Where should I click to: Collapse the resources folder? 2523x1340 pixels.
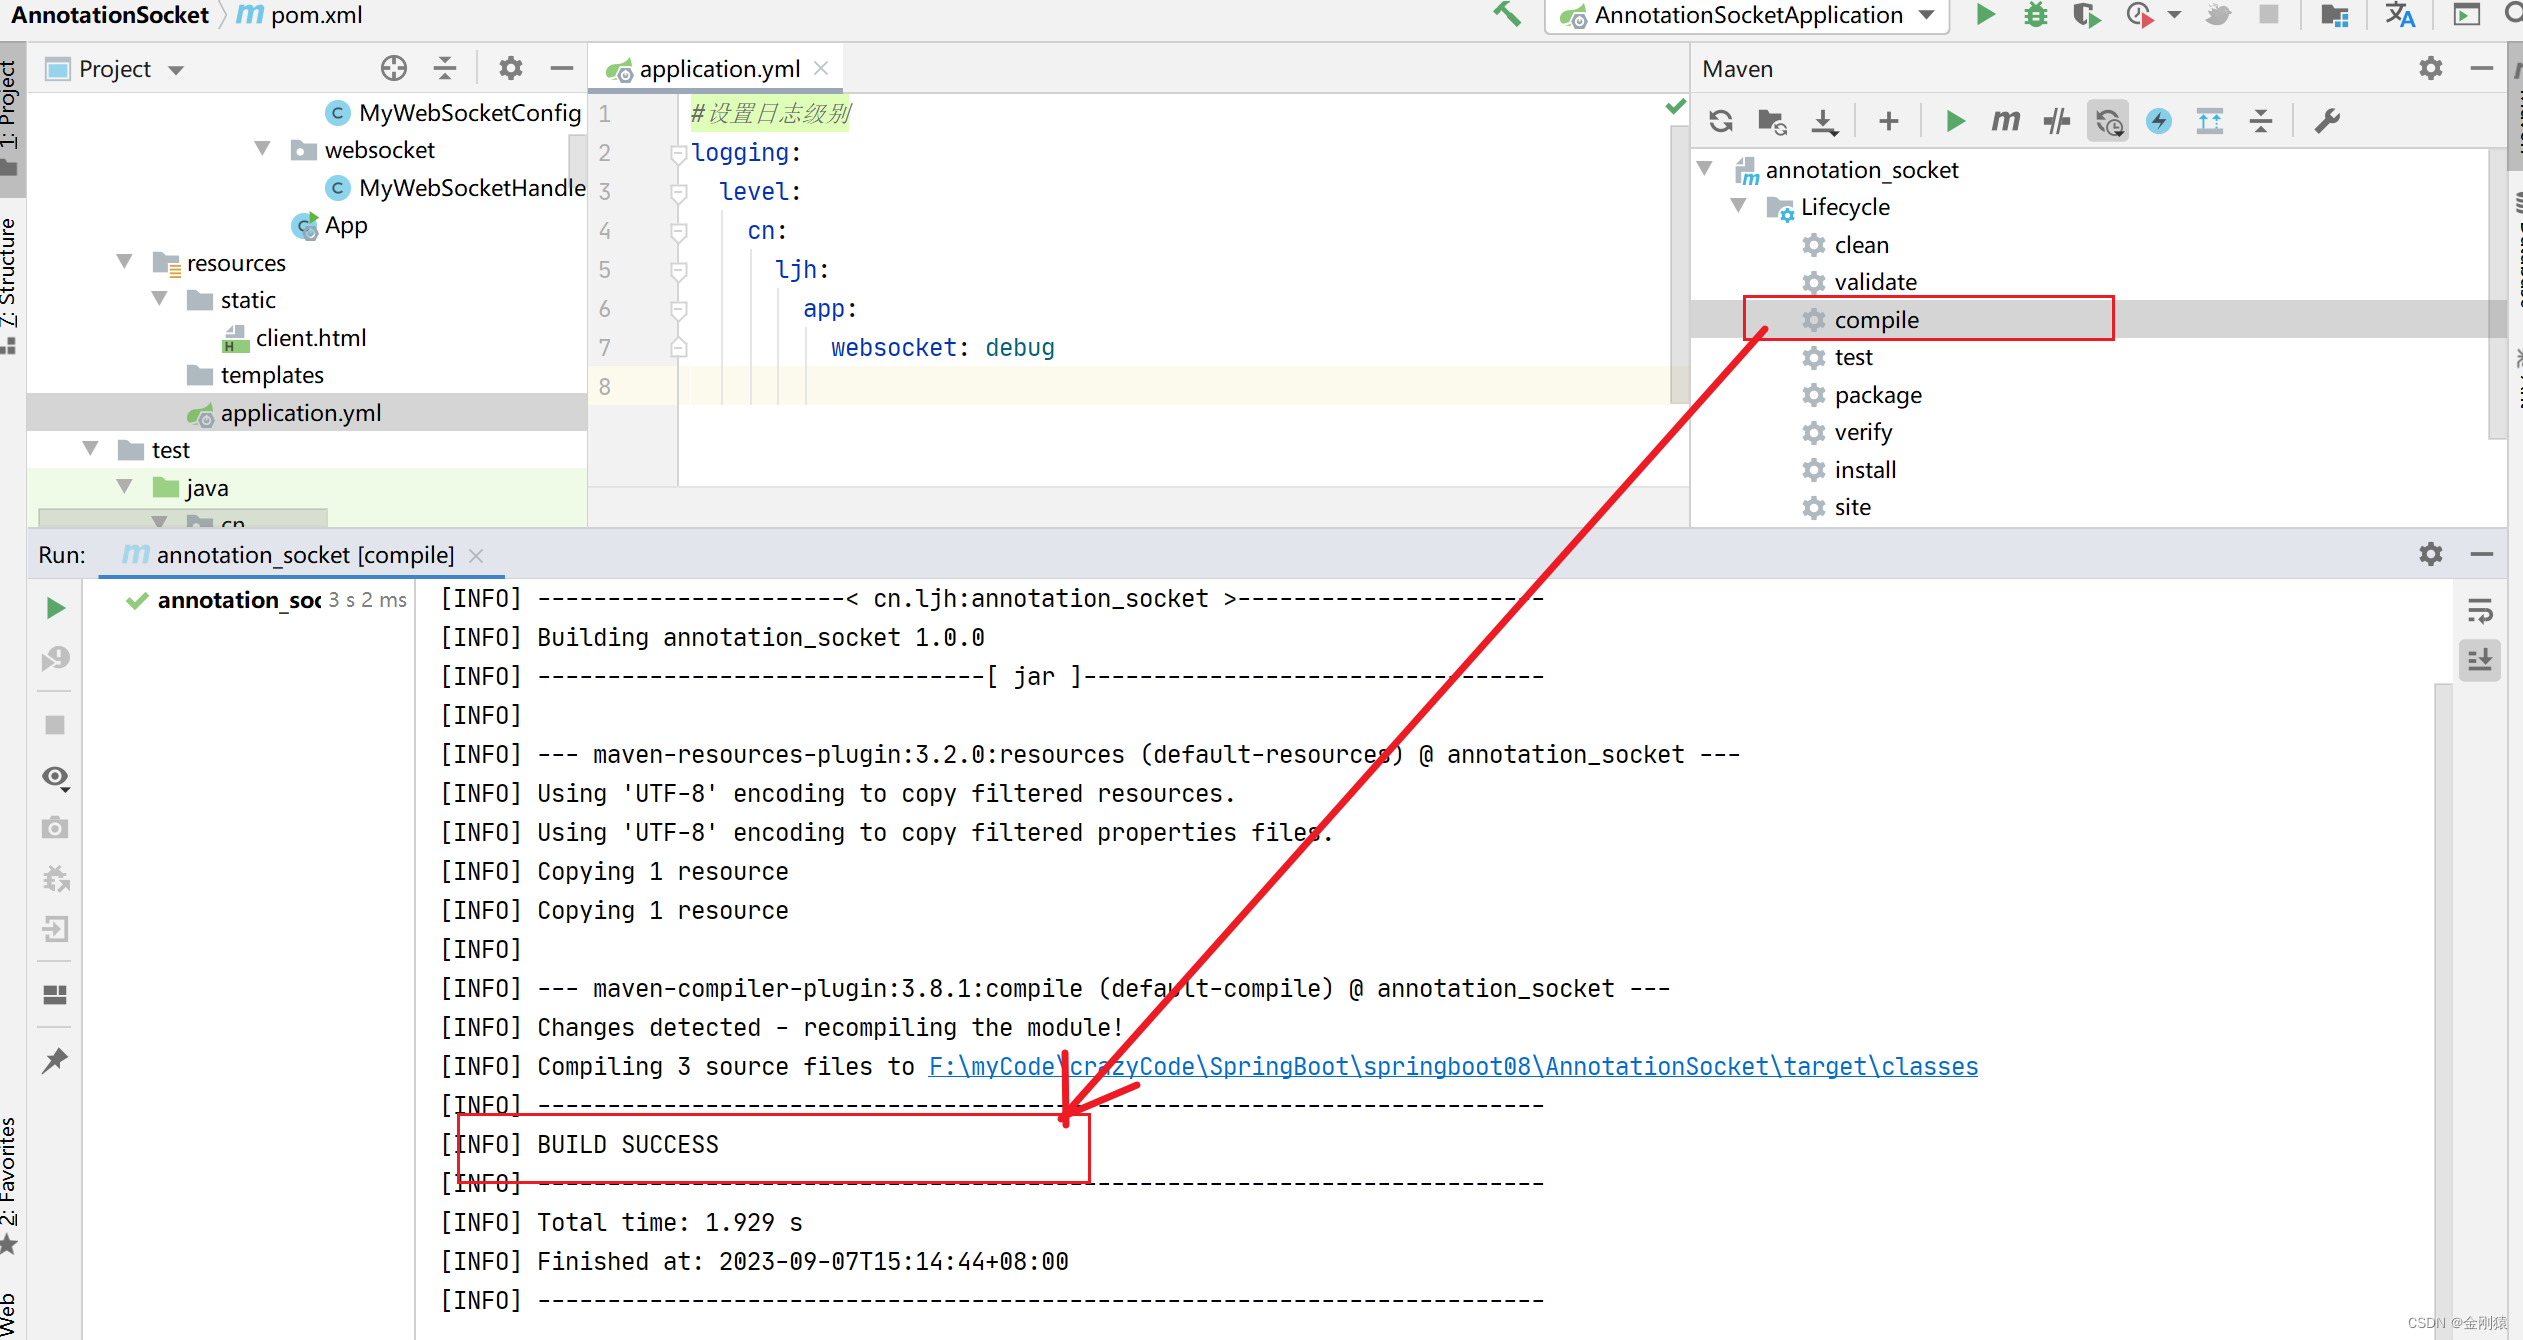(125, 261)
